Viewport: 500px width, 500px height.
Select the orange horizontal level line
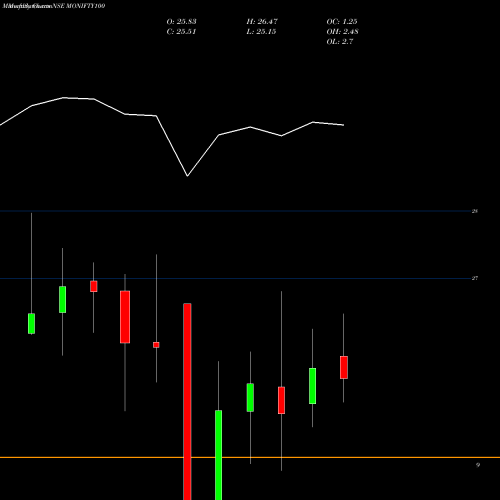[x=250, y=457]
